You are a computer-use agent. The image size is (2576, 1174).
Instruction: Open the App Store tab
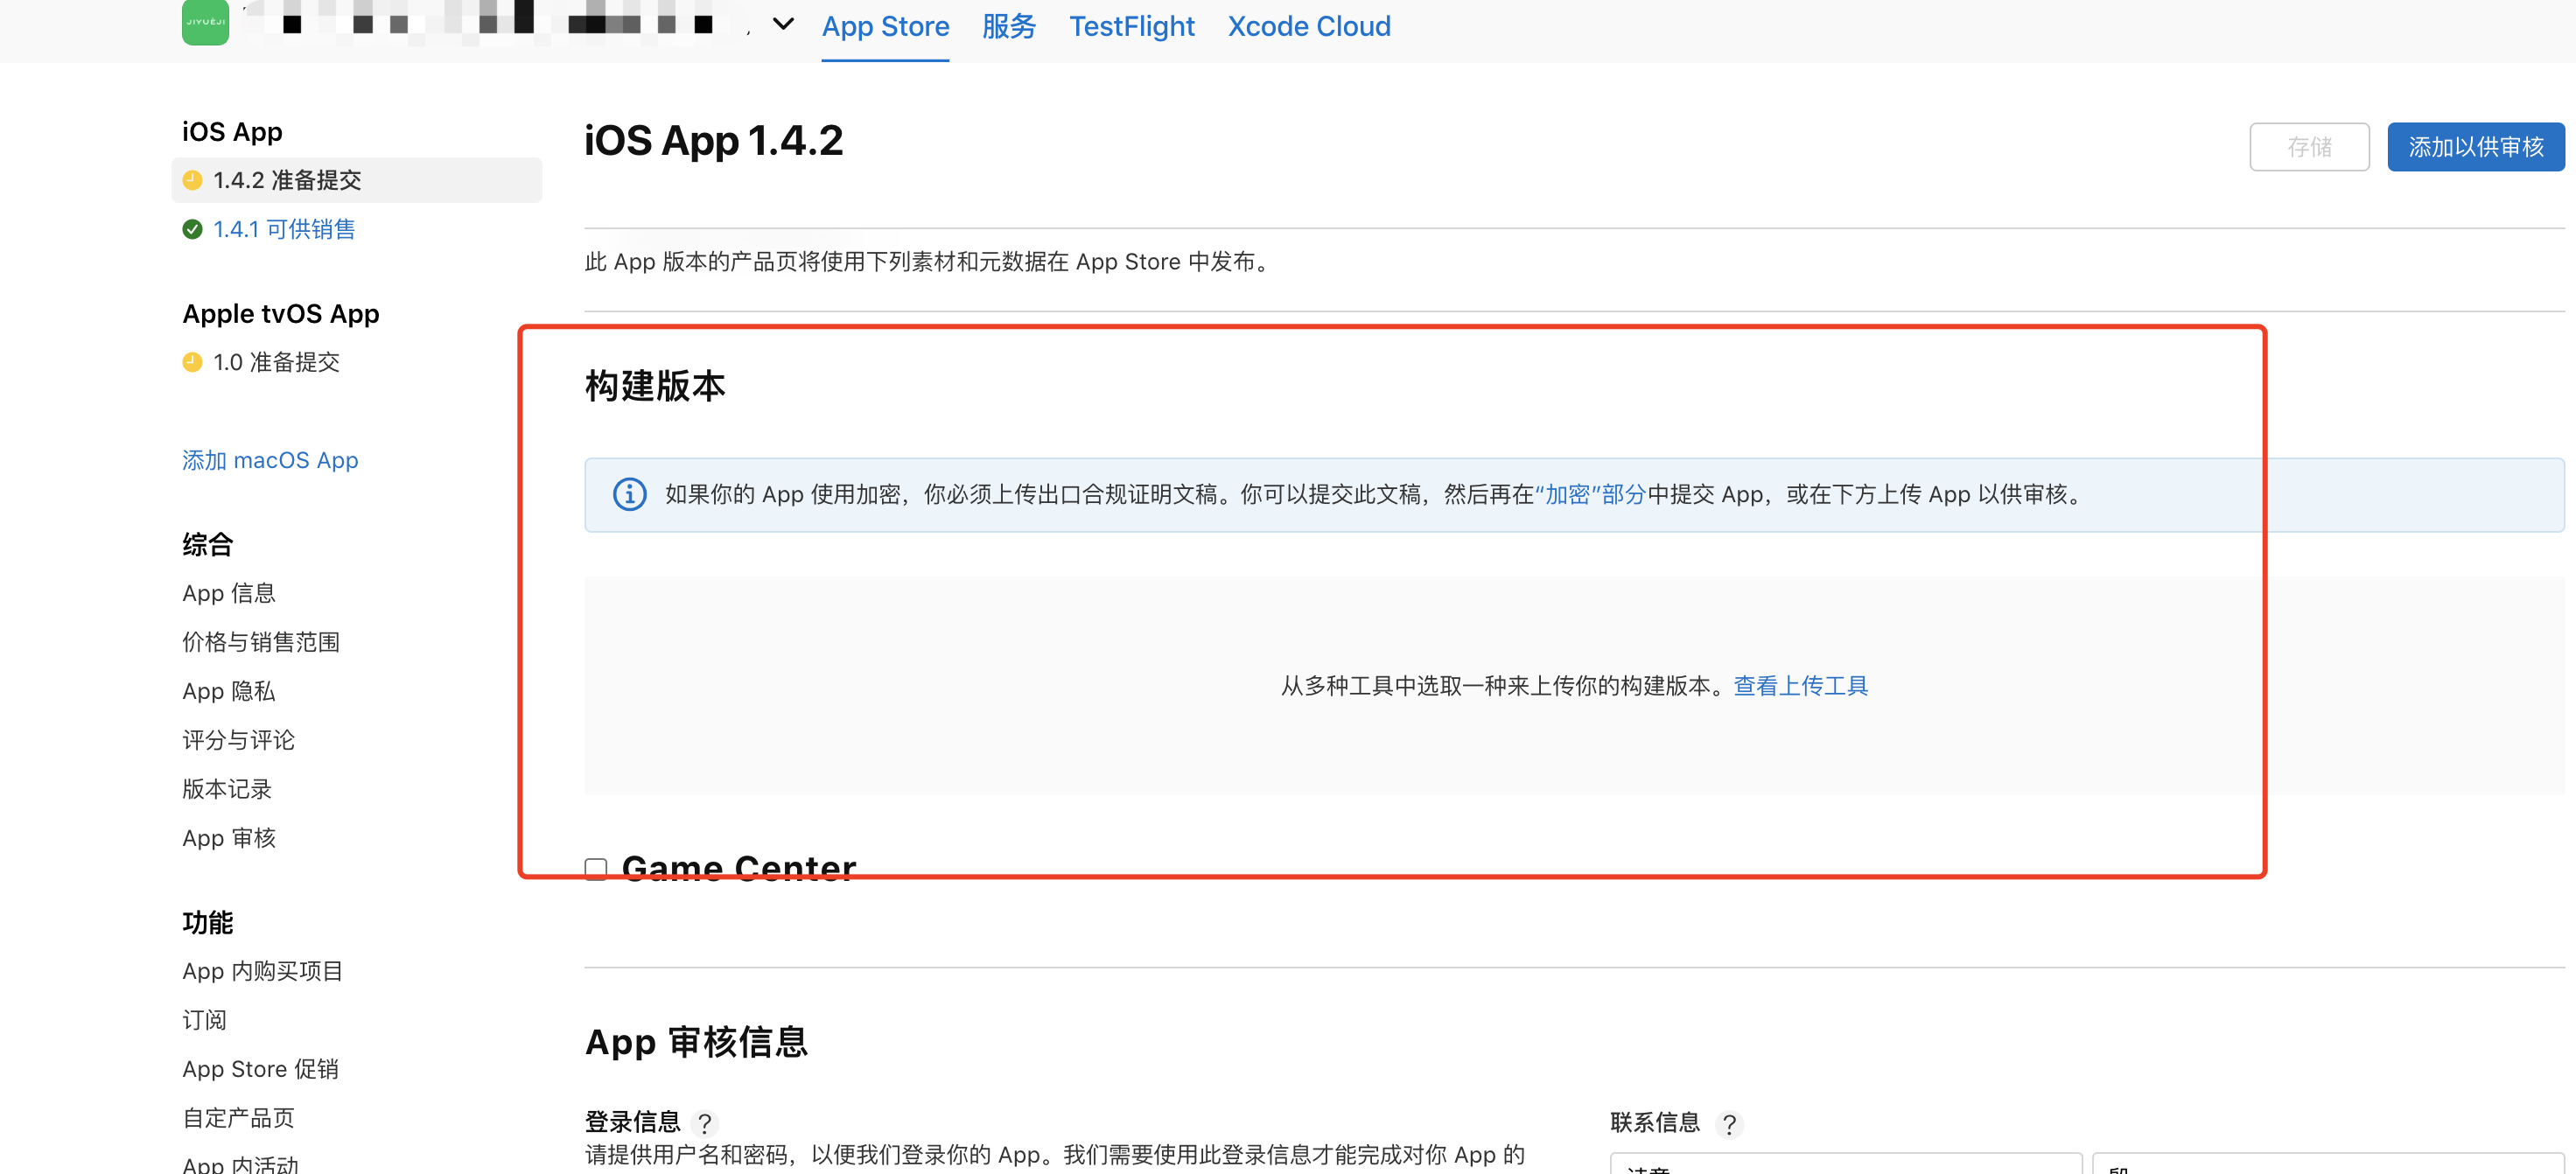(x=885, y=26)
